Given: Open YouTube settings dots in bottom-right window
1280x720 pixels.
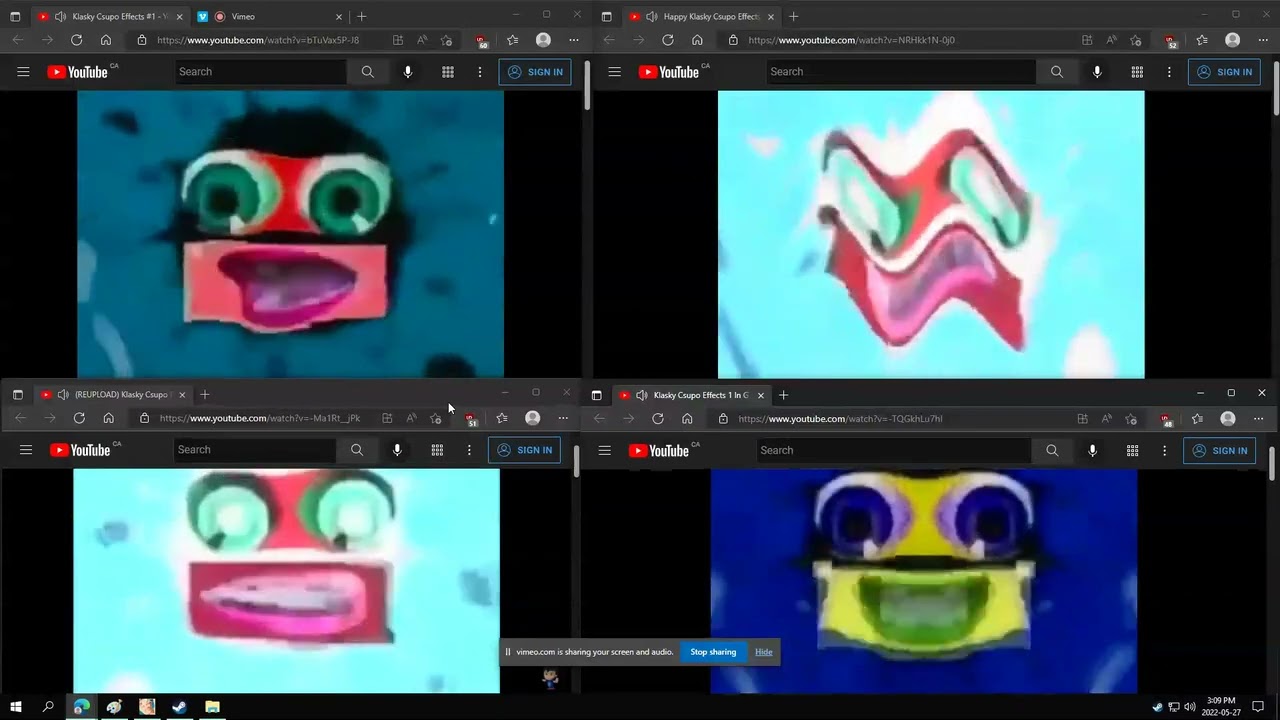Looking at the screenshot, I should click(x=1164, y=451).
